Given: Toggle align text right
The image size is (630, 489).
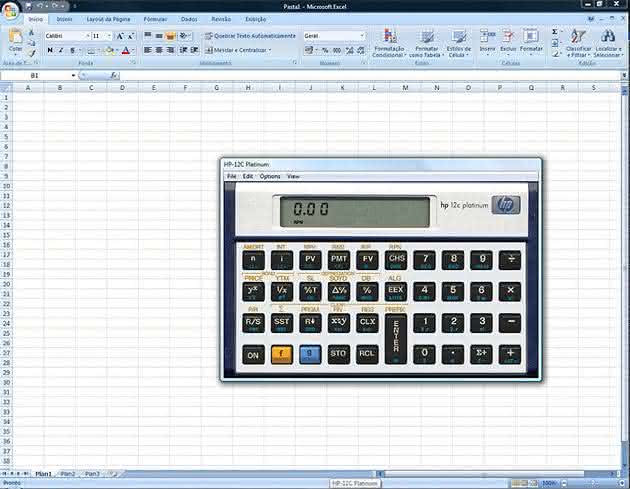Looking at the screenshot, I should pos(170,50).
